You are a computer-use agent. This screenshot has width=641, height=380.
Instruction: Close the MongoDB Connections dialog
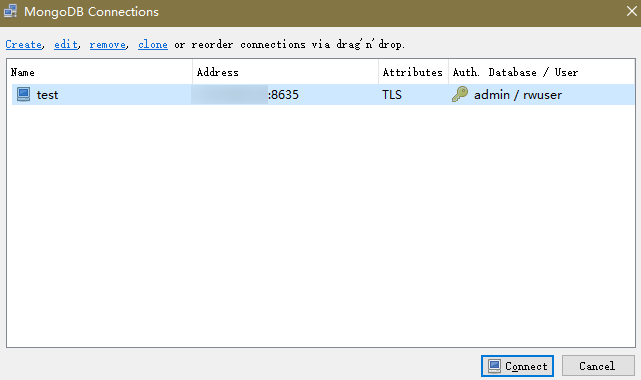632,11
